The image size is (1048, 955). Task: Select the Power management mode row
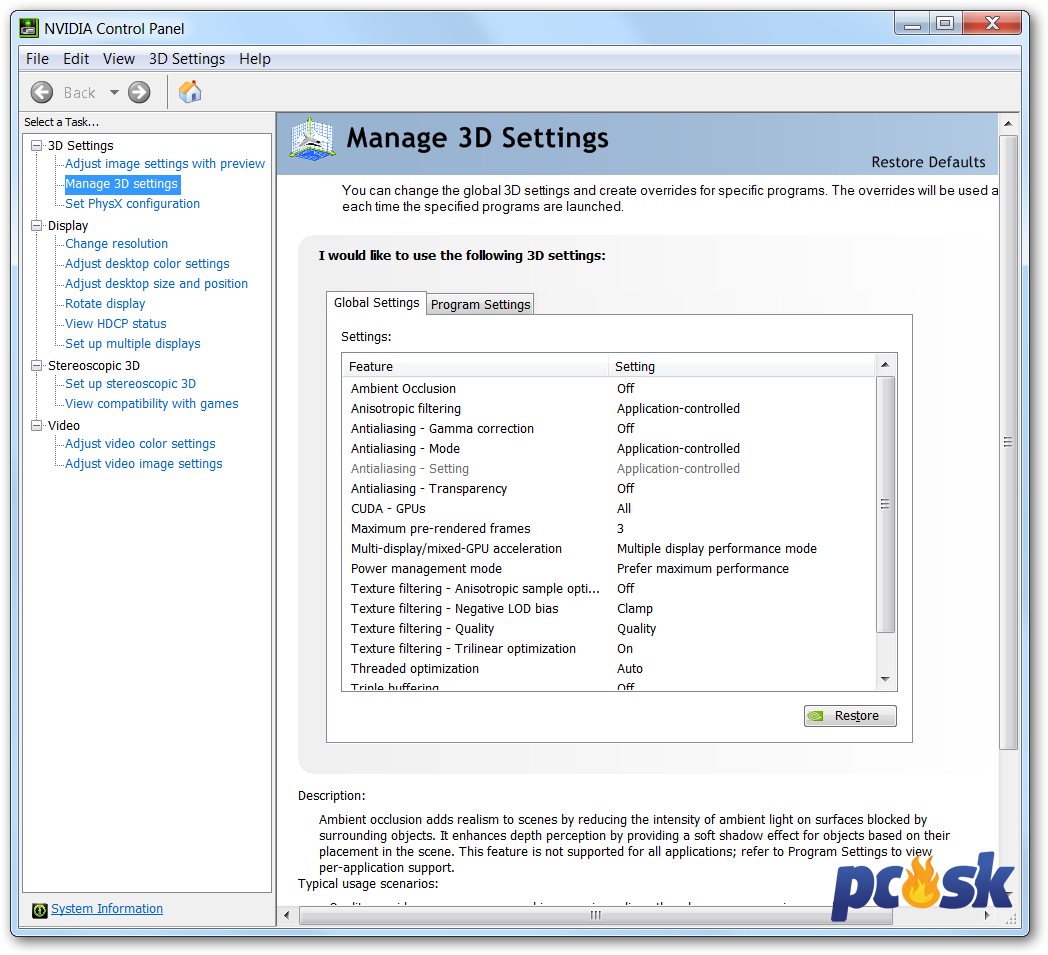point(609,569)
